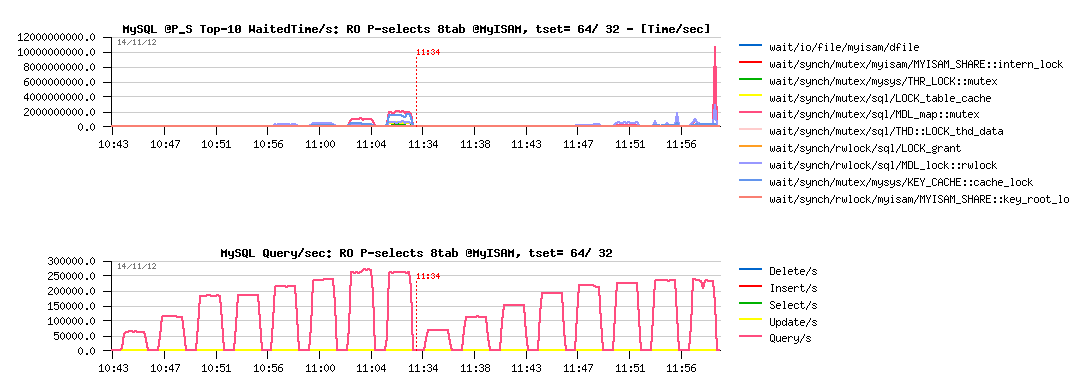This screenshot has height=385, width=1086.
Task: Click the orange swatch beside LOCK_grant
Action: tap(750, 147)
